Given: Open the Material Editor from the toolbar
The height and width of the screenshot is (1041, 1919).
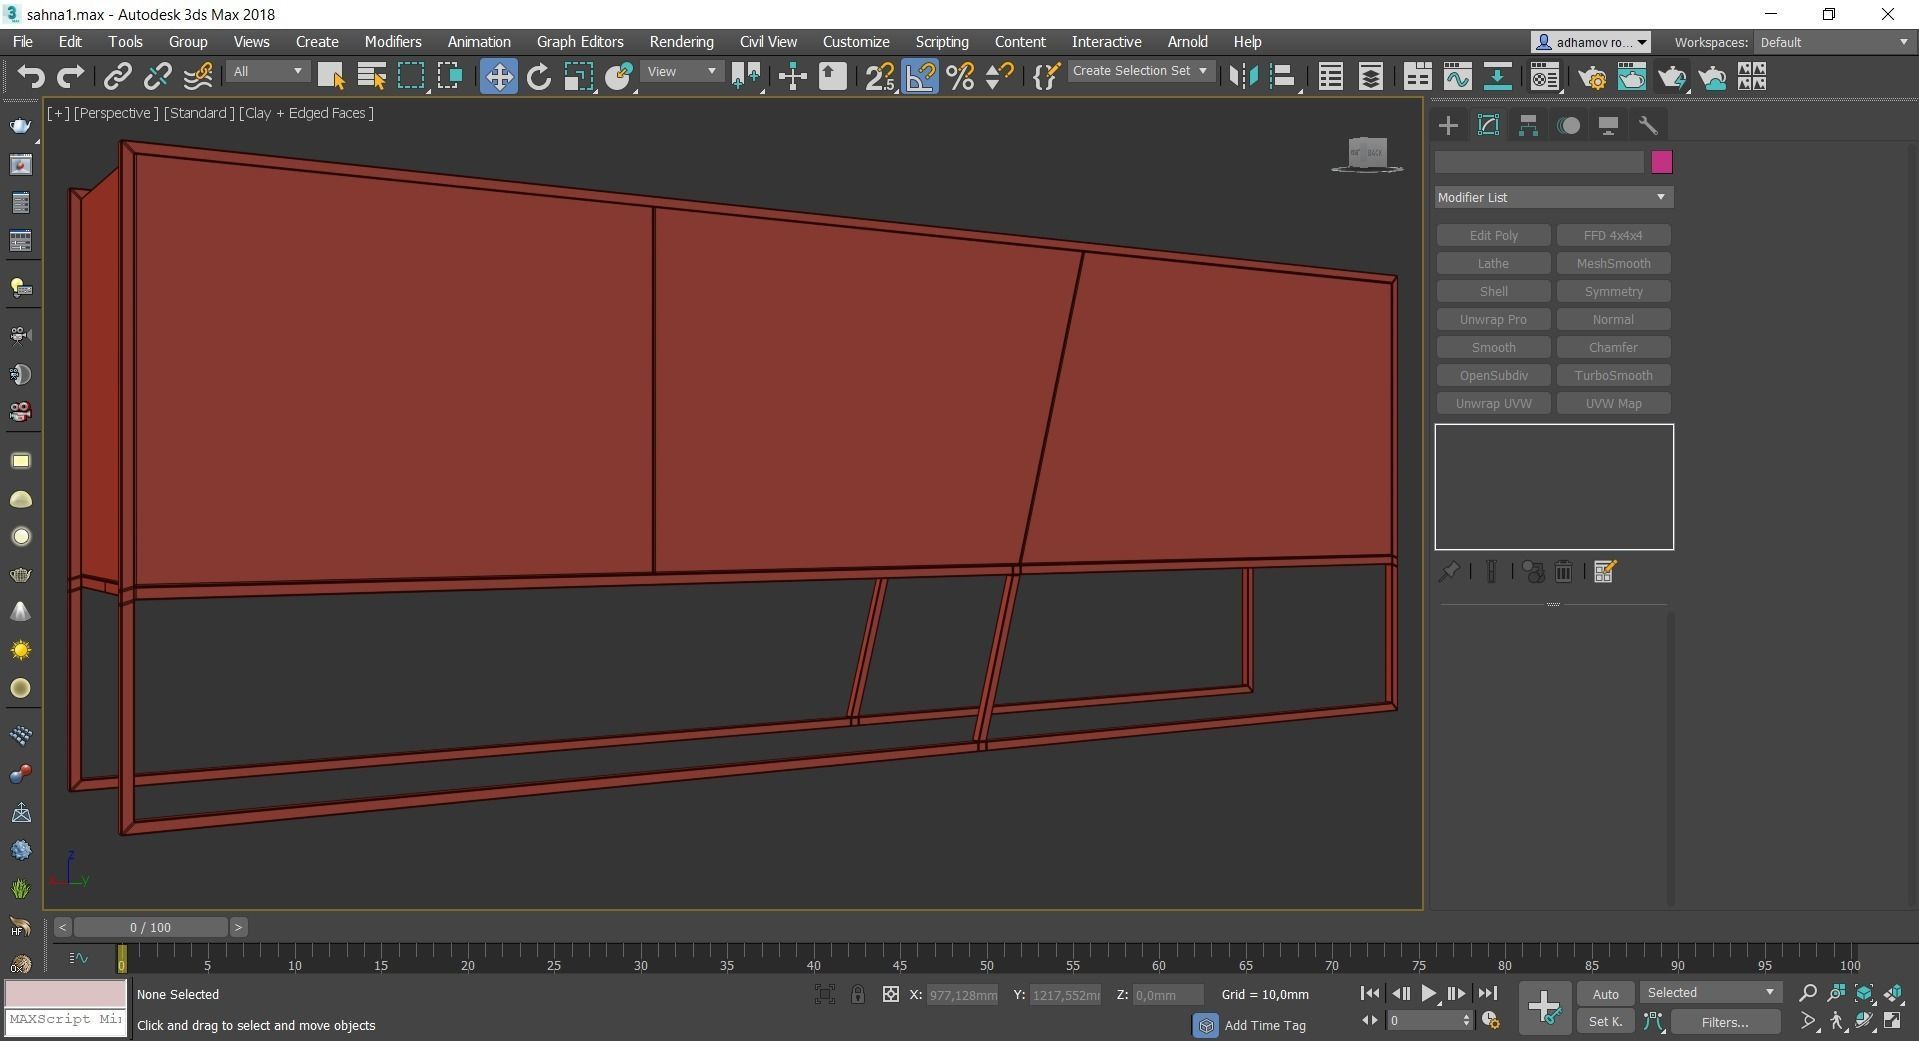Looking at the screenshot, I should coord(1545,77).
